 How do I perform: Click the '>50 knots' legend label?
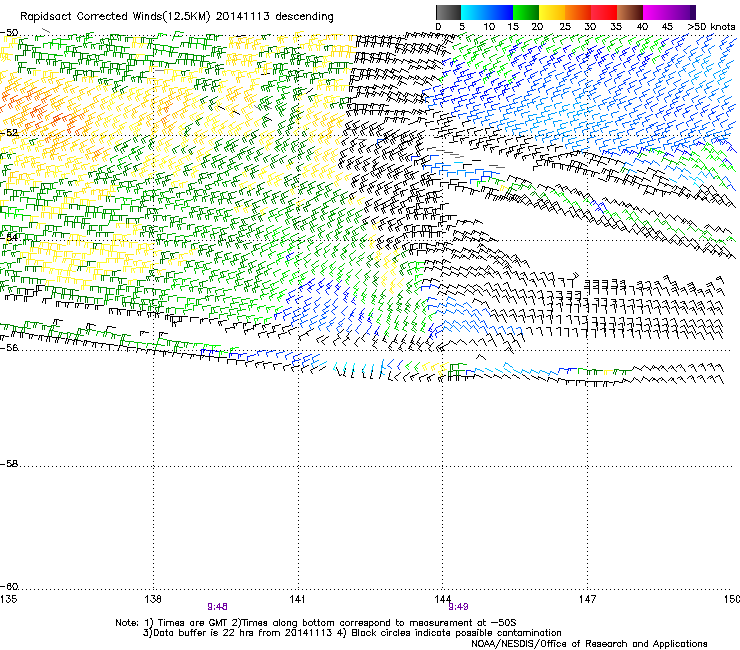(x=711, y=27)
